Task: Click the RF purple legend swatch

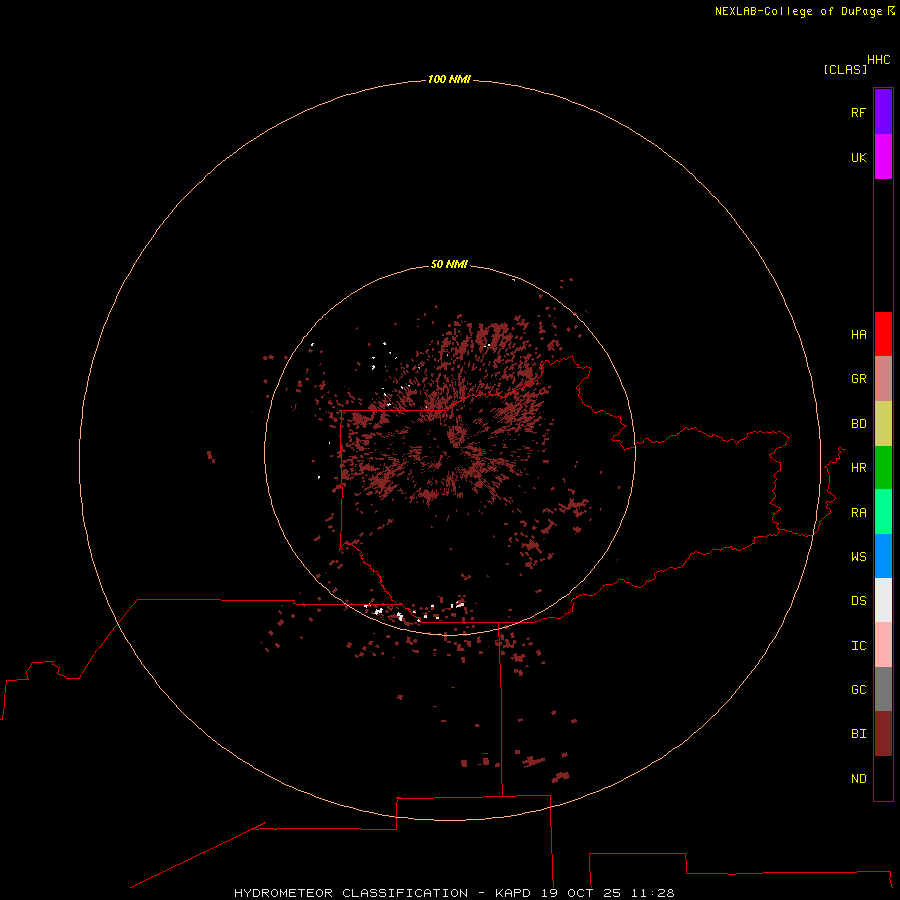Action: (883, 112)
